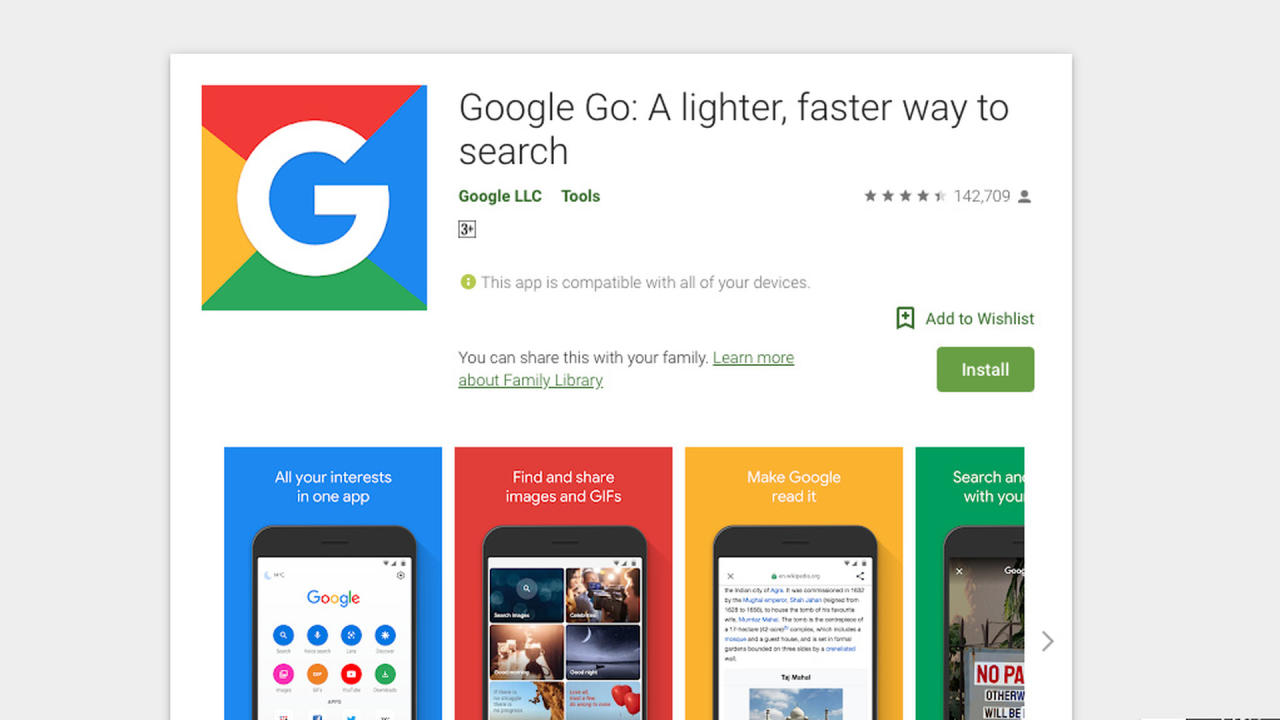Open the Tools category link
This screenshot has height=720, width=1280.
pos(580,196)
